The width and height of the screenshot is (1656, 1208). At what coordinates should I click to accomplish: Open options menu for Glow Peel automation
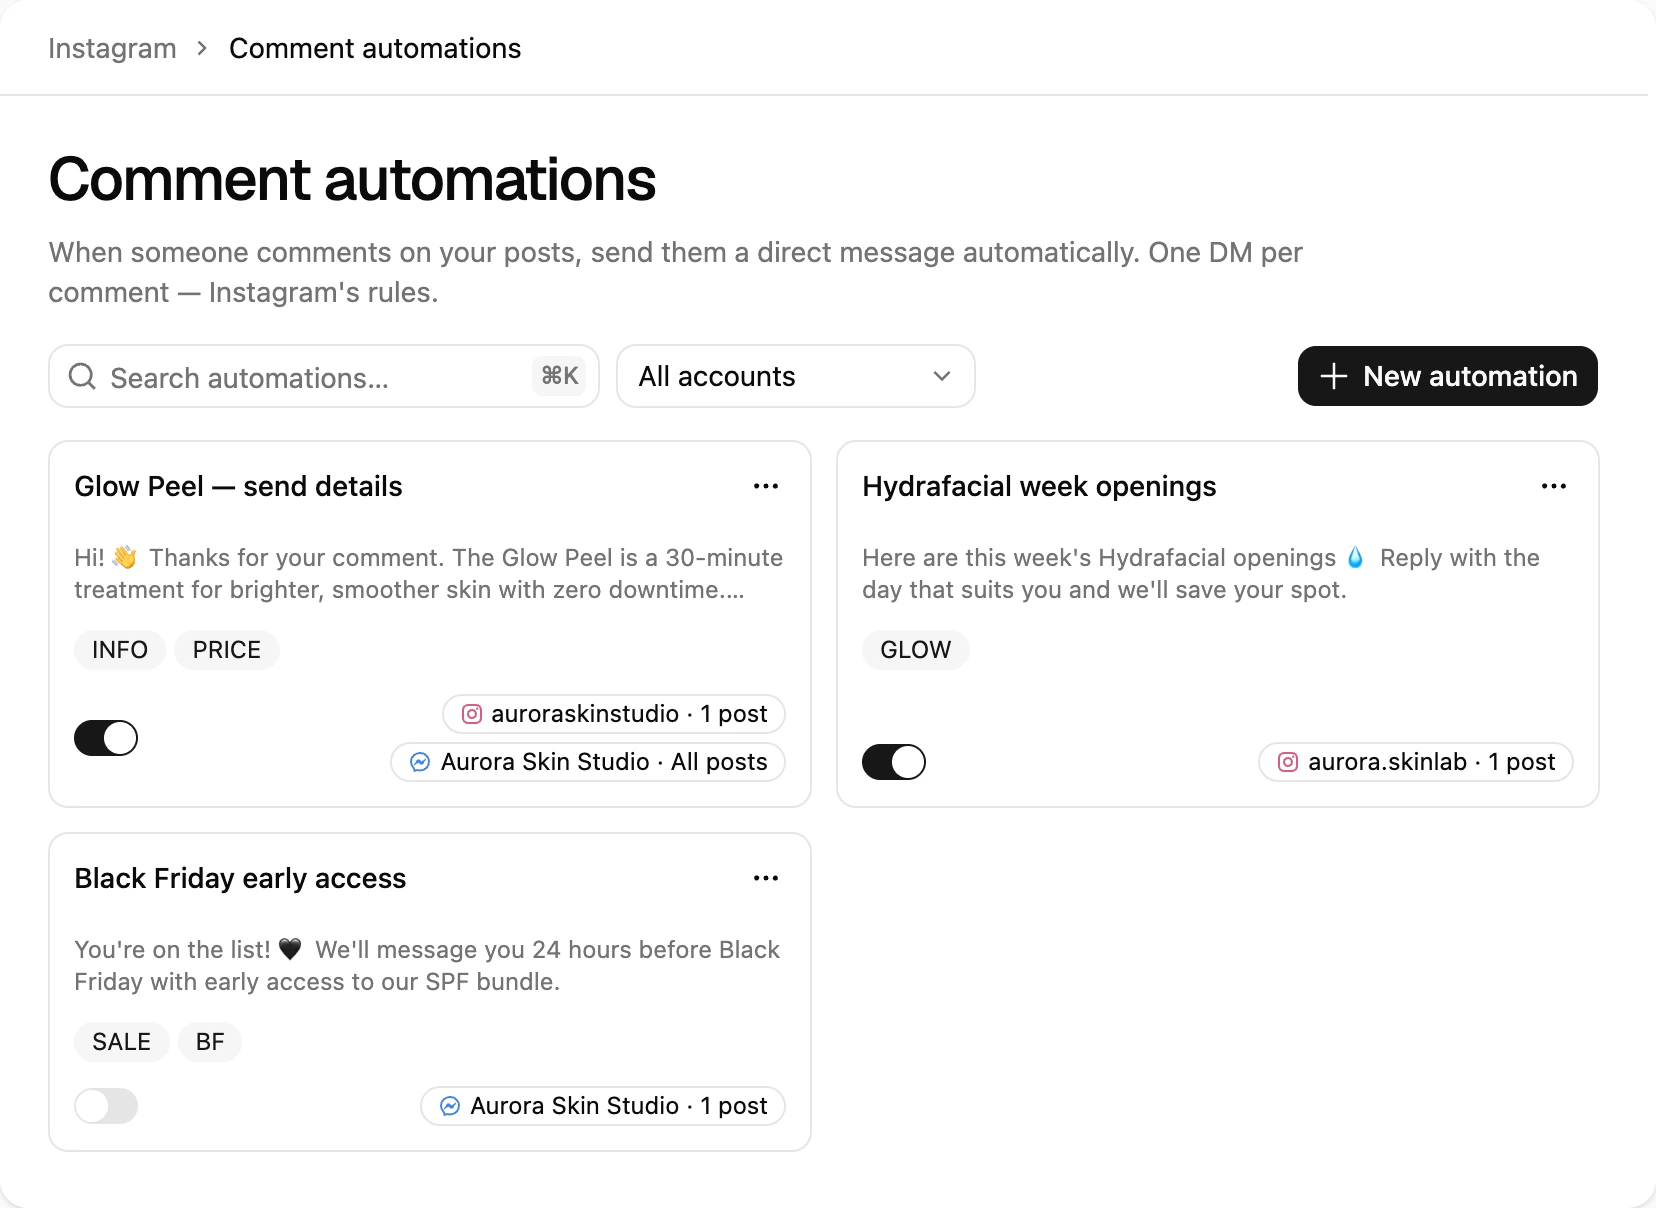coord(766,486)
